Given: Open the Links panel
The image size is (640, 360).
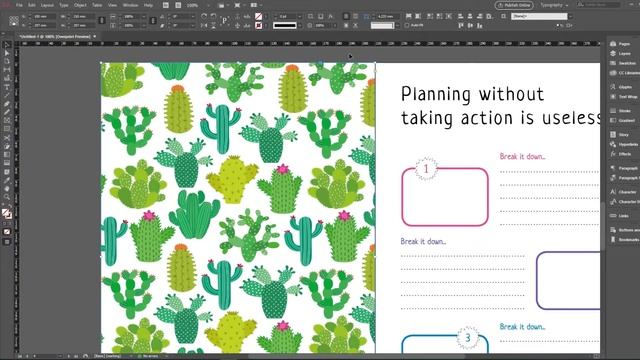Looking at the screenshot, I should [620, 216].
